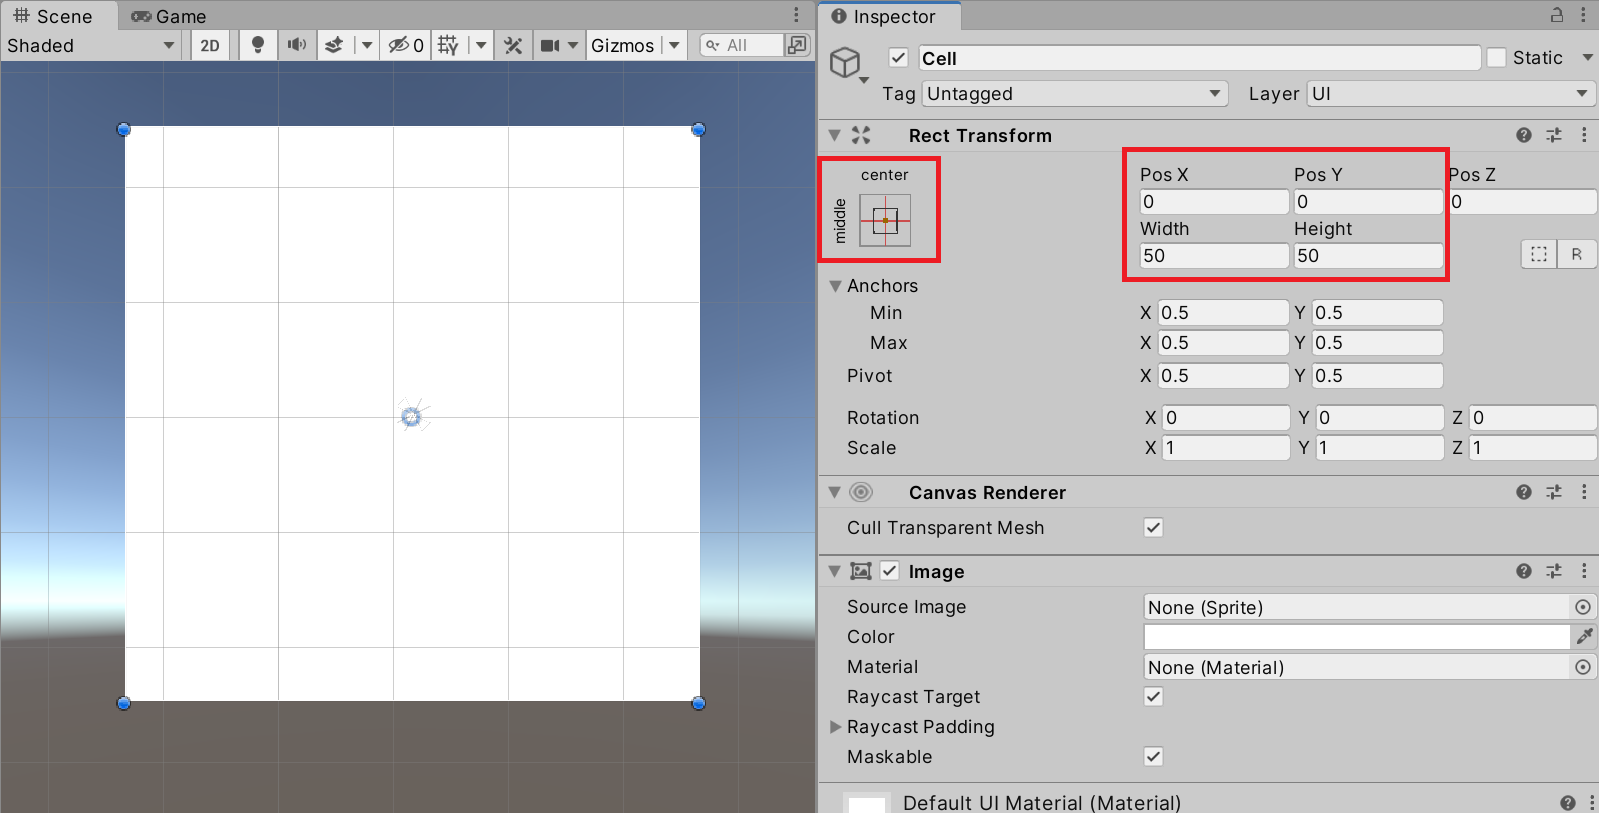Uncheck Cull Transparent Mesh
The width and height of the screenshot is (1599, 813).
(1153, 527)
